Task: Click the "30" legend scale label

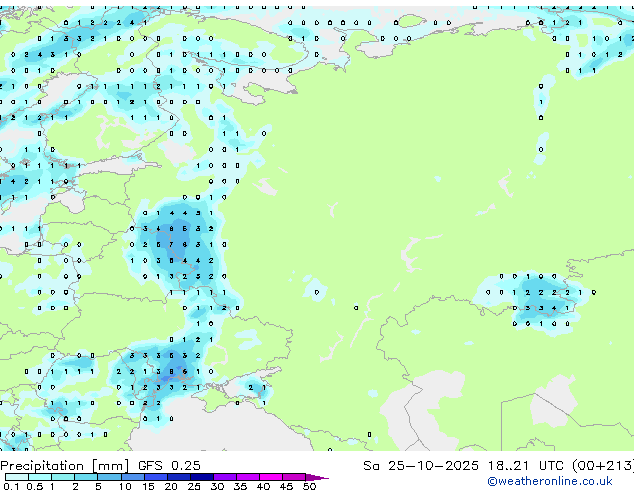Action: tap(218, 486)
